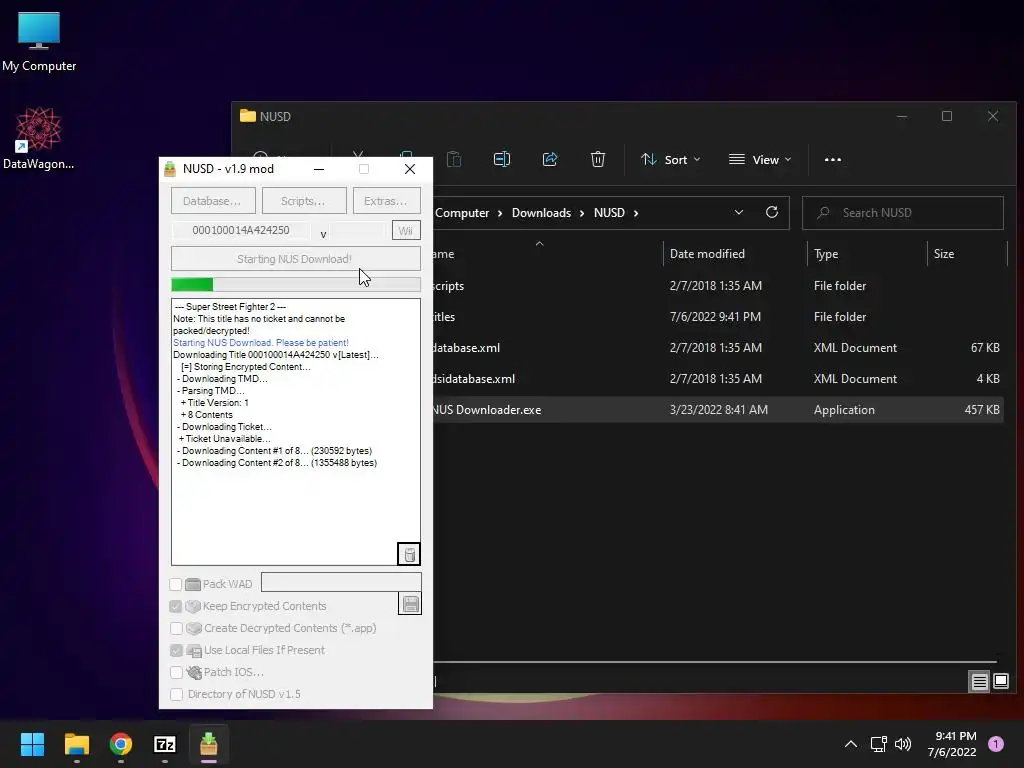Screen dimensions: 1024x768
Task: Click the save disk icon in NUSD
Action: 410,604
